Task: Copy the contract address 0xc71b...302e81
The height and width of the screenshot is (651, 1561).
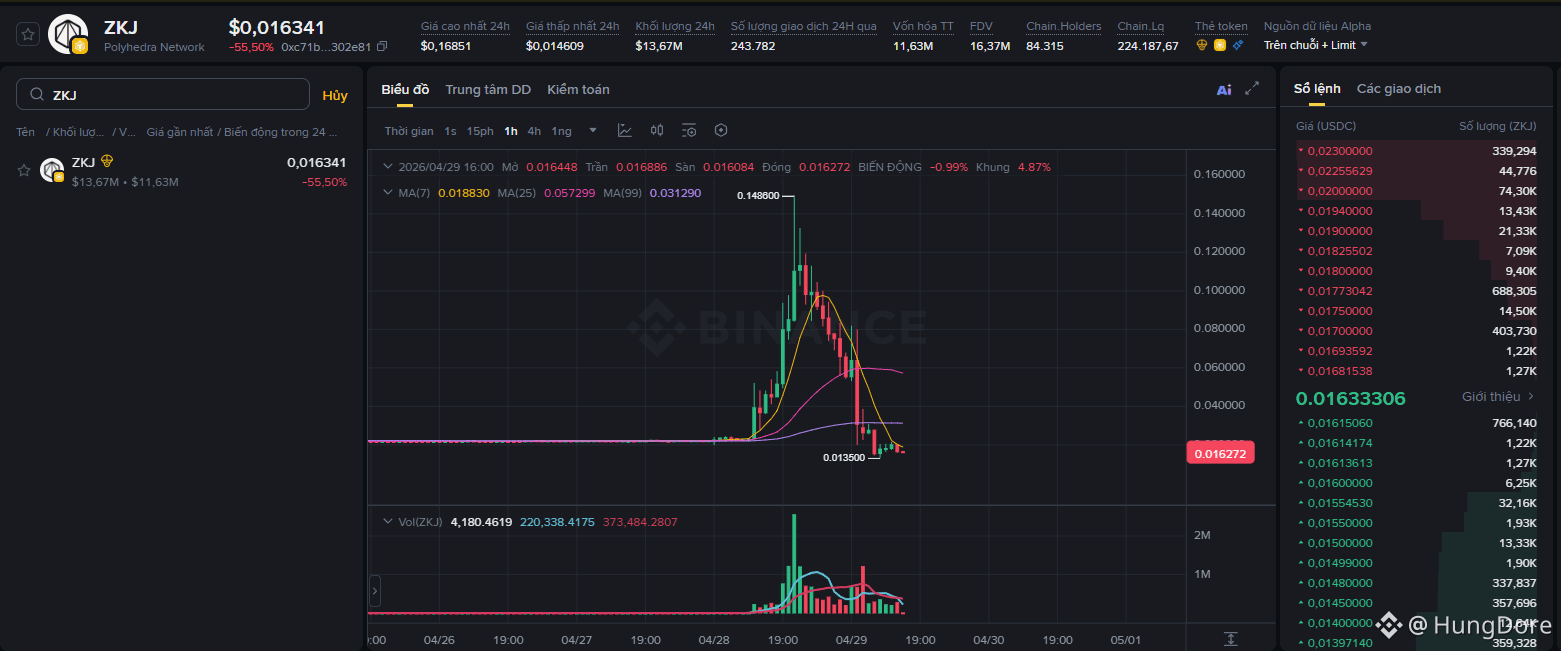Action: coord(382,47)
